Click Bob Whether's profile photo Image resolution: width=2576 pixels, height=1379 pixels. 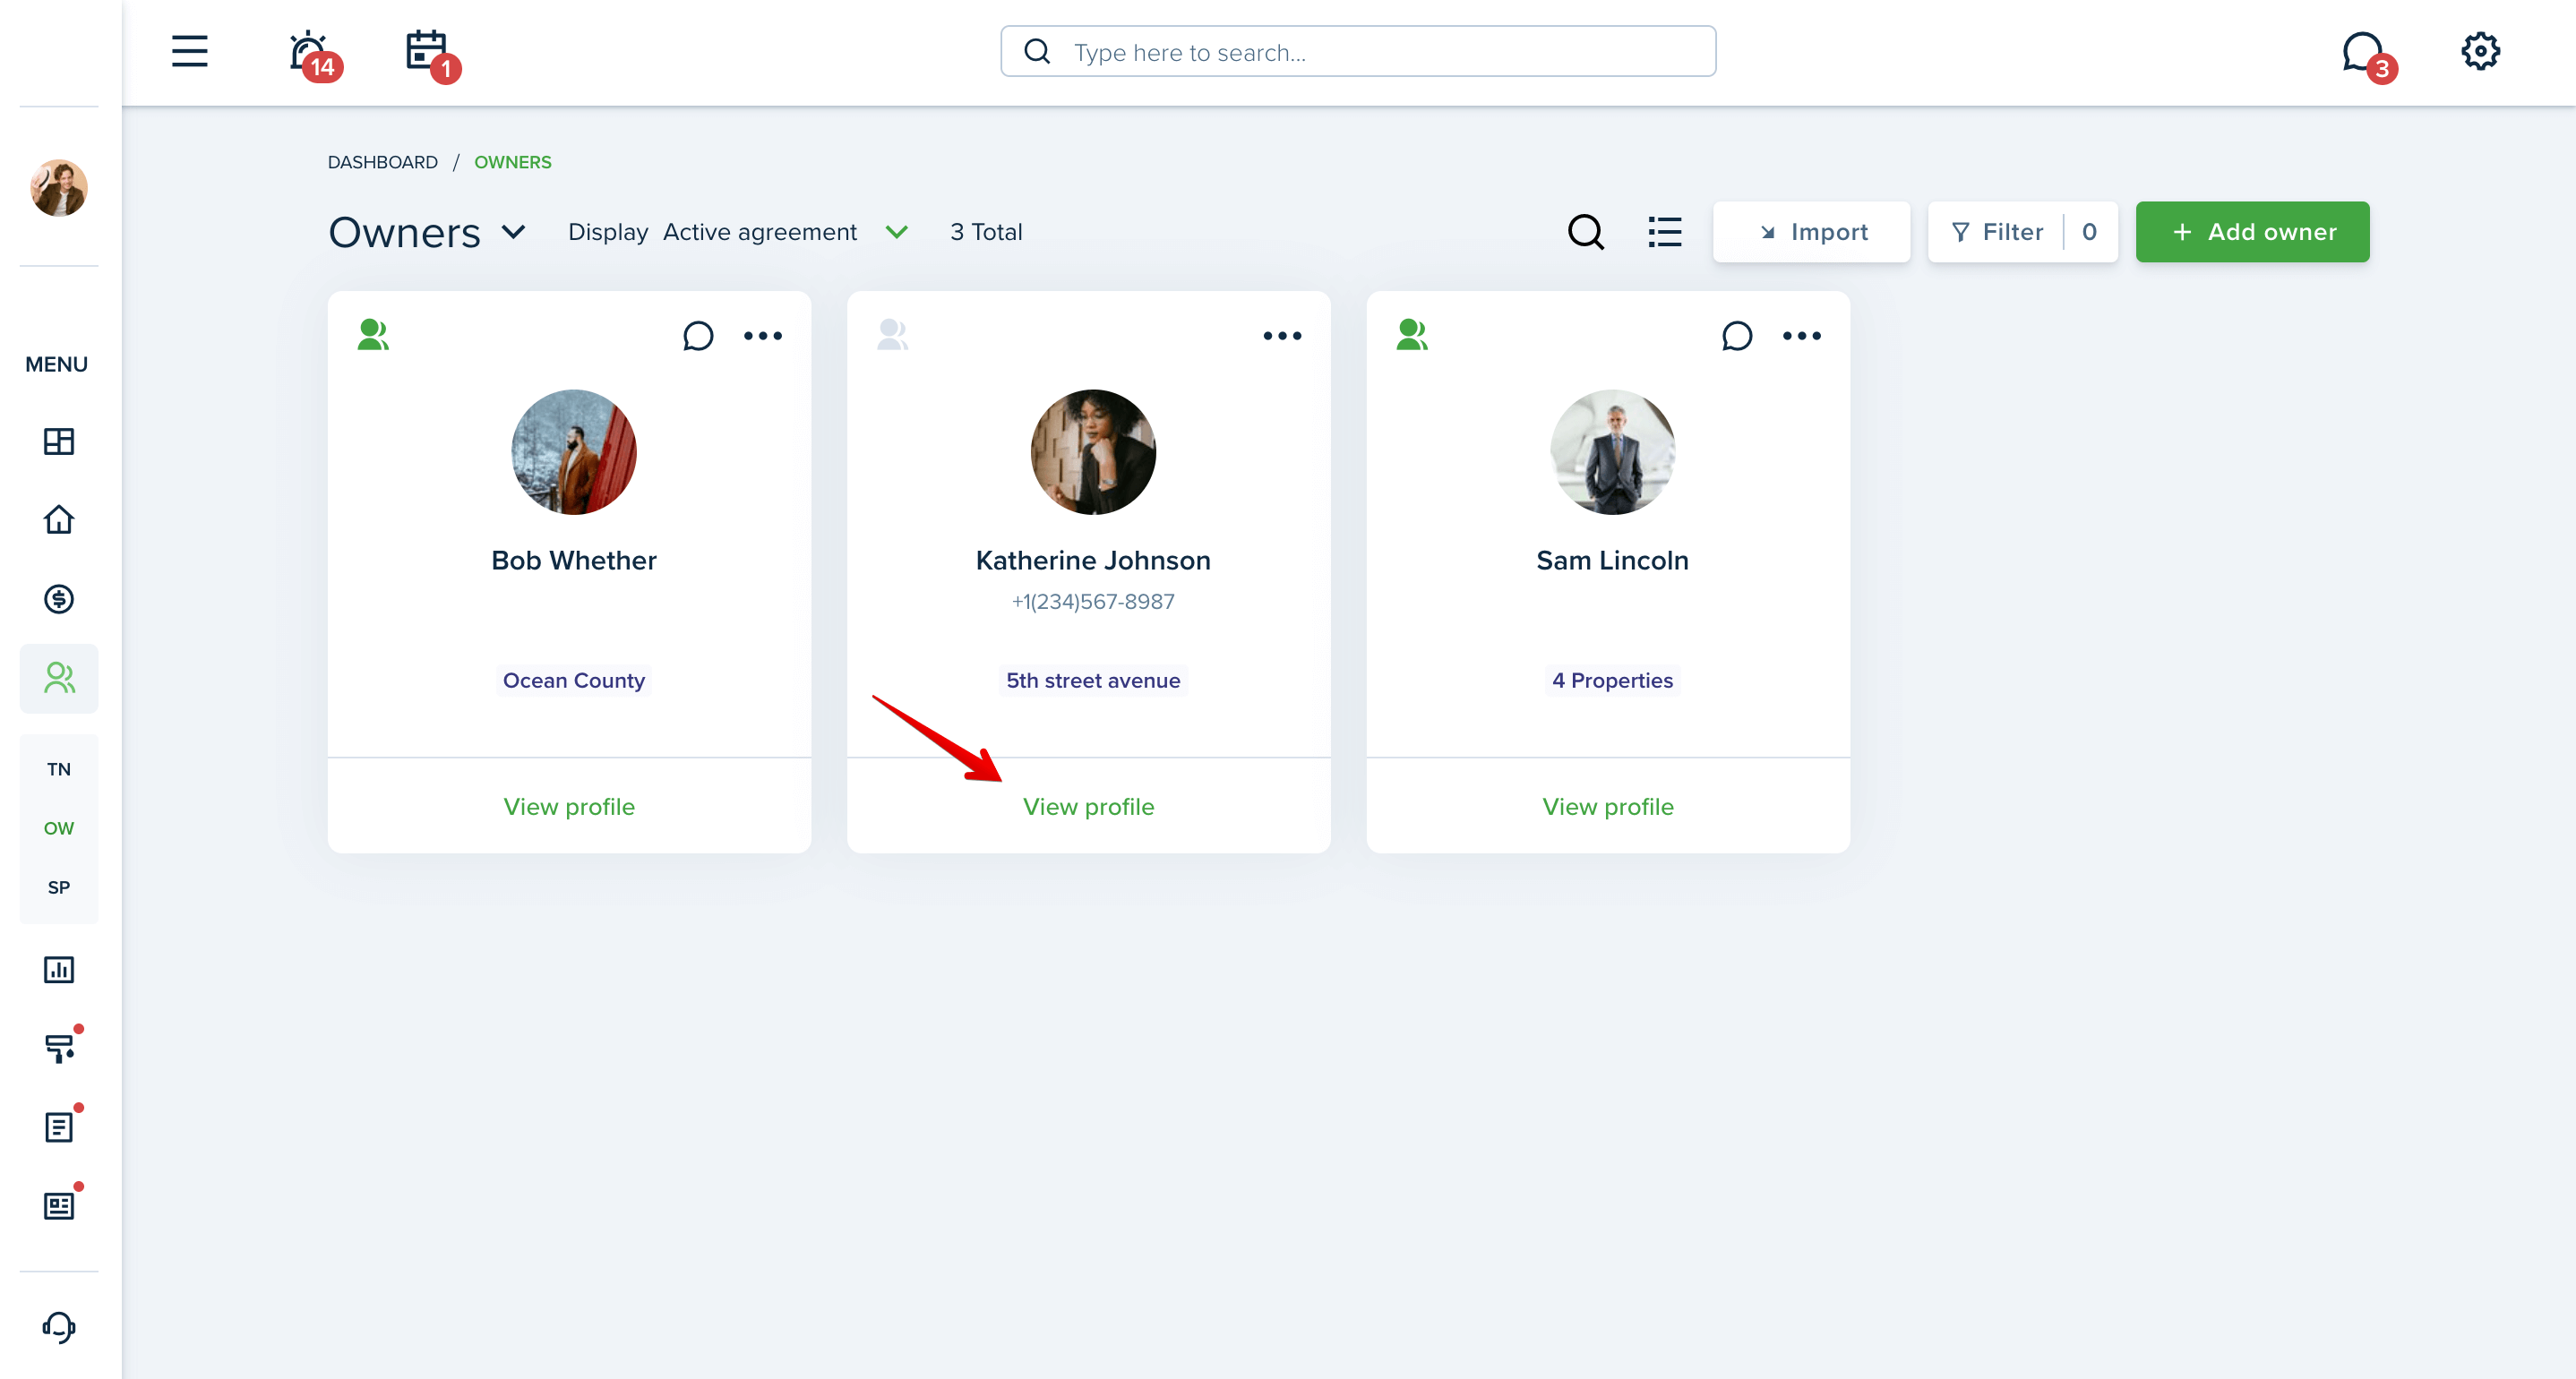coord(574,452)
